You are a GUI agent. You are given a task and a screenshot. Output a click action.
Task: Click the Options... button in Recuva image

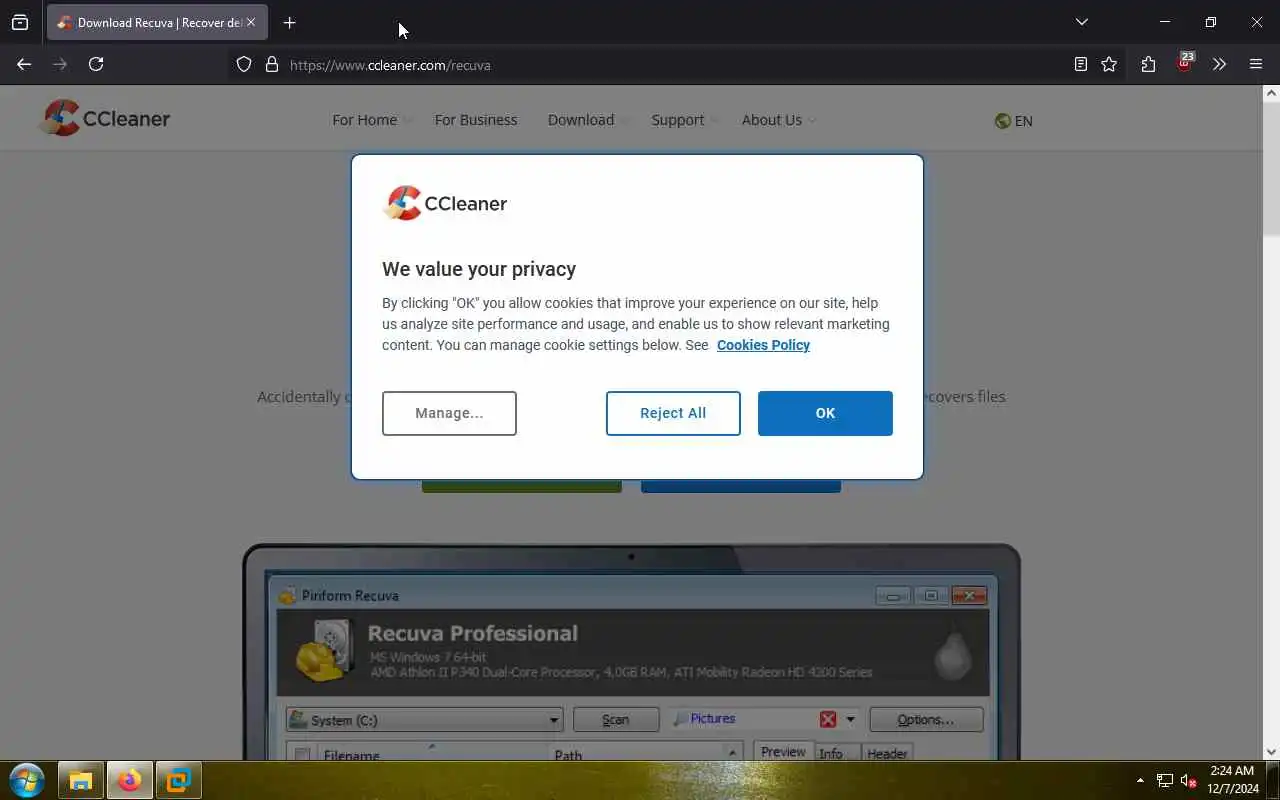click(926, 720)
